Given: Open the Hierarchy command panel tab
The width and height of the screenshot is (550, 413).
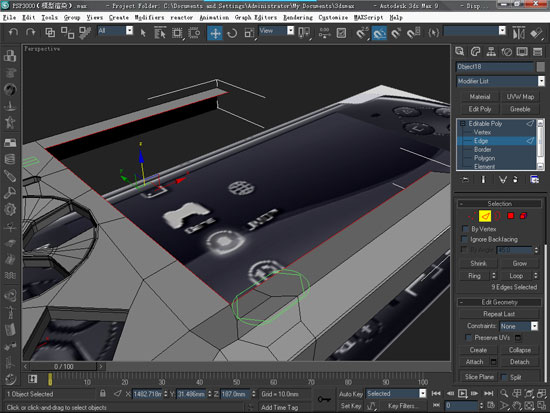Looking at the screenshot, I should [x=491, y=52].
